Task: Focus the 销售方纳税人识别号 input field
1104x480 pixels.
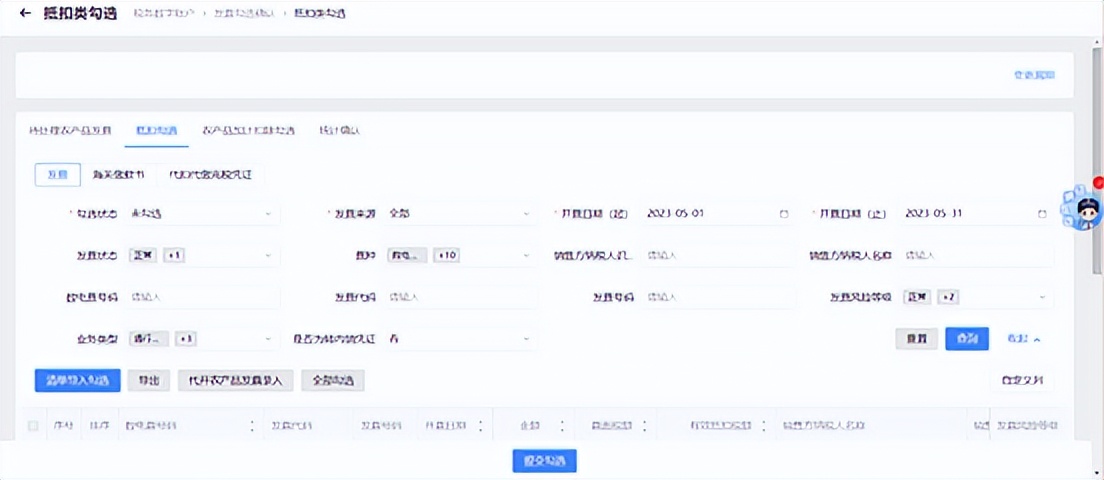Action: (719, 256)
